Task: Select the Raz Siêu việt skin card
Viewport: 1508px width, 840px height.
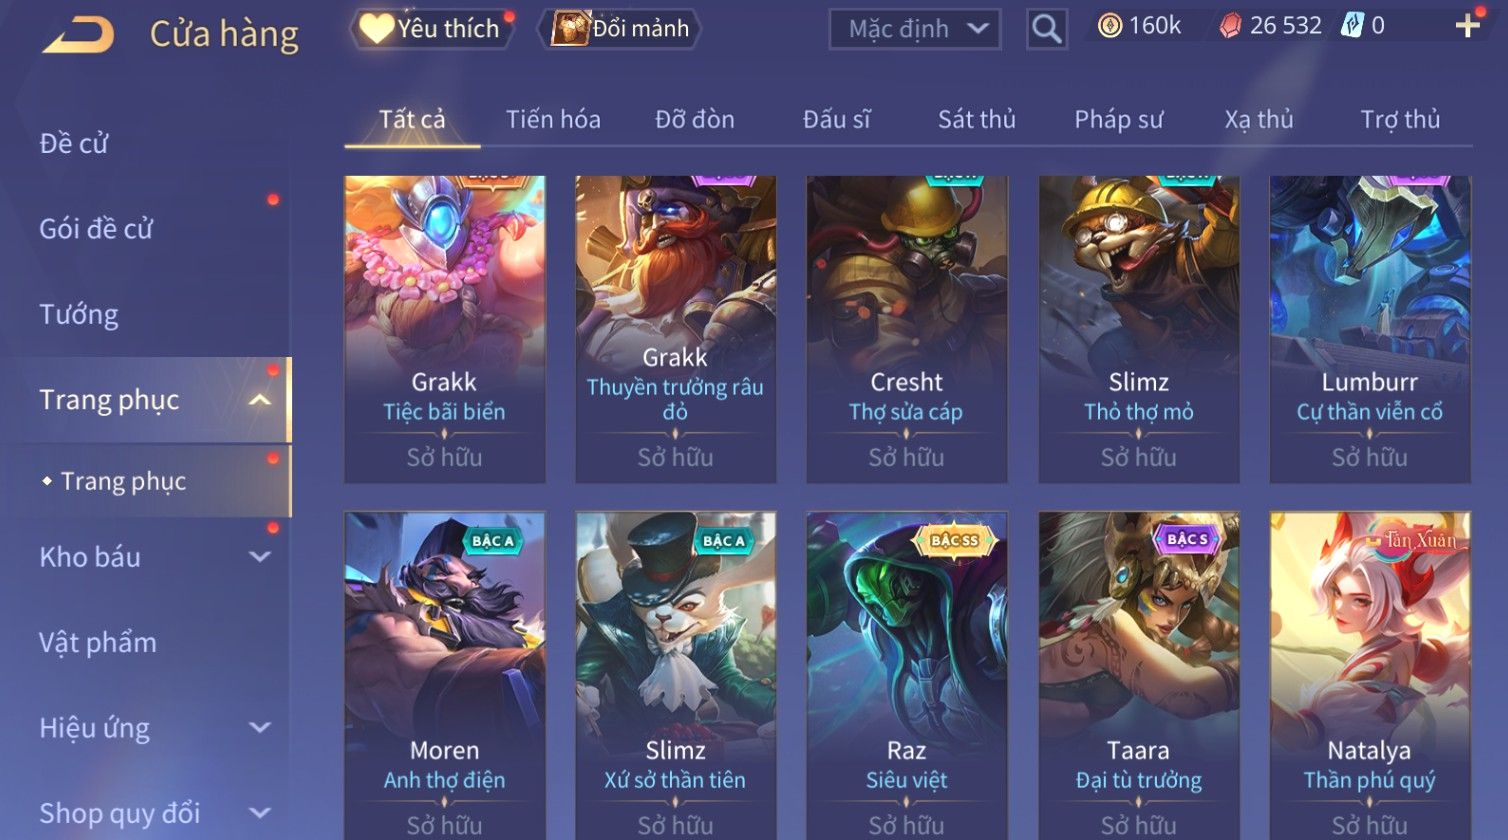Action: [906, 676]
